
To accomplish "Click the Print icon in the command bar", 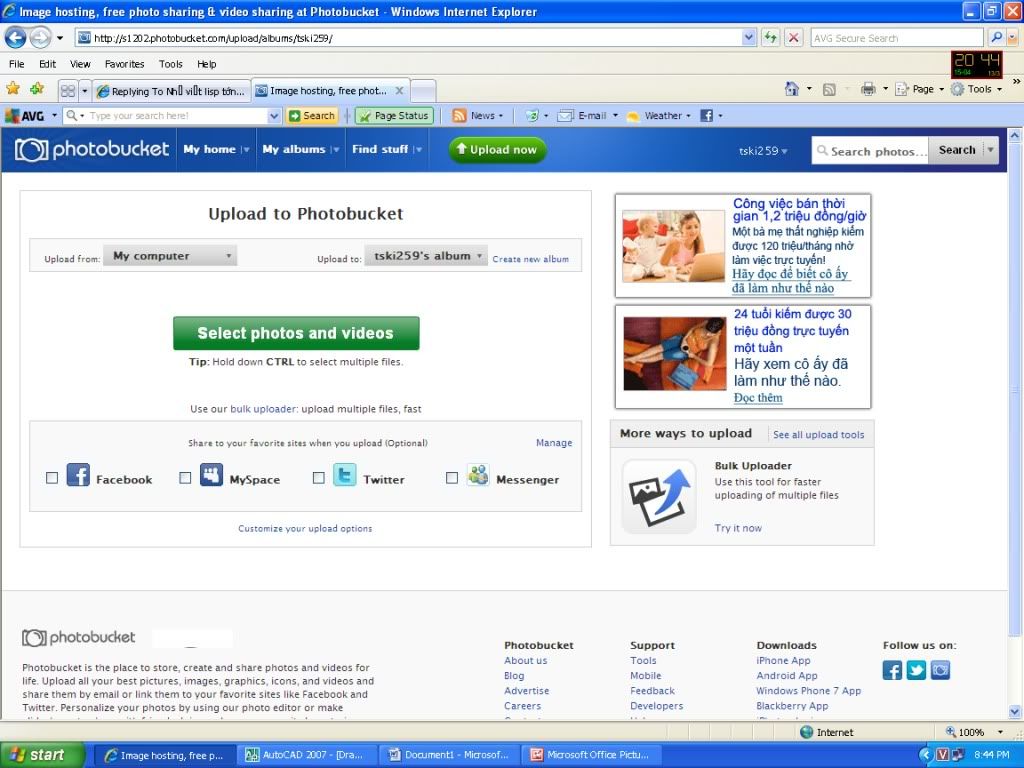I will (868, 89).
